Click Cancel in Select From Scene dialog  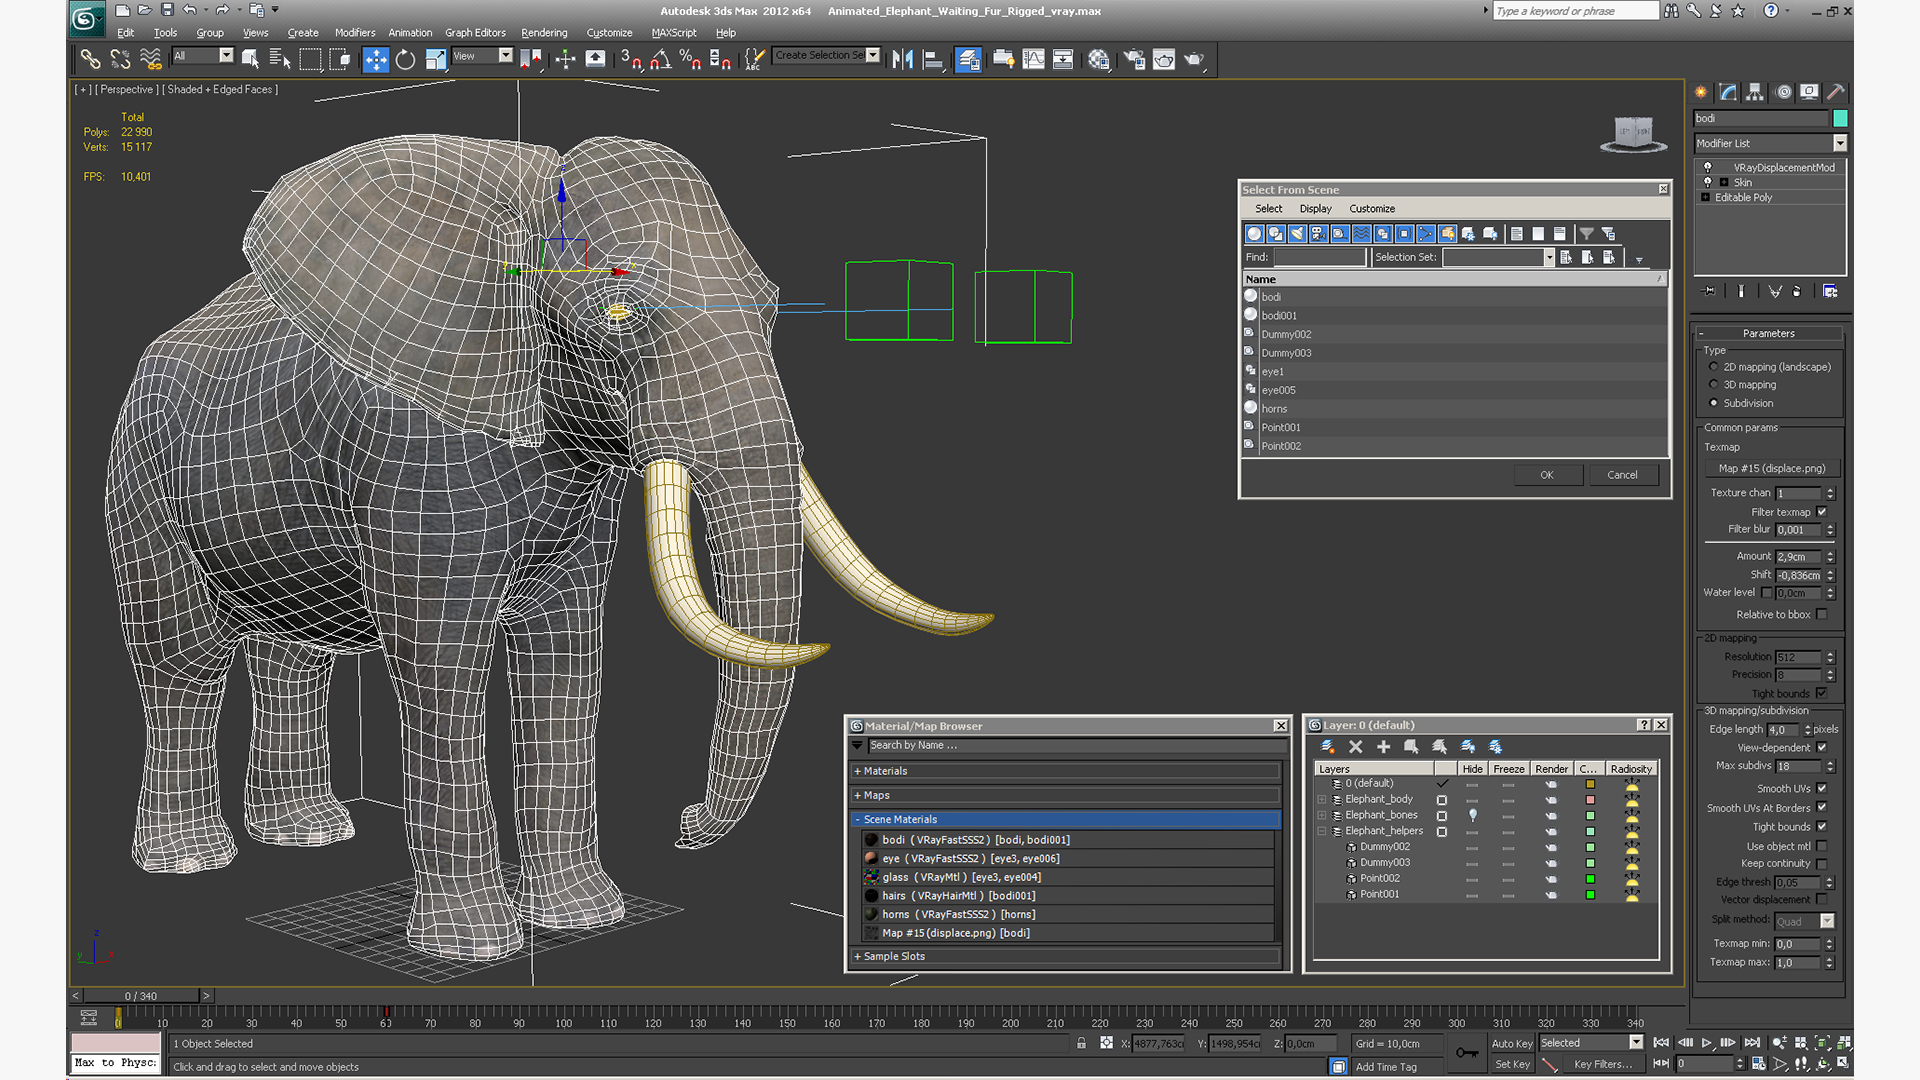1622,475
